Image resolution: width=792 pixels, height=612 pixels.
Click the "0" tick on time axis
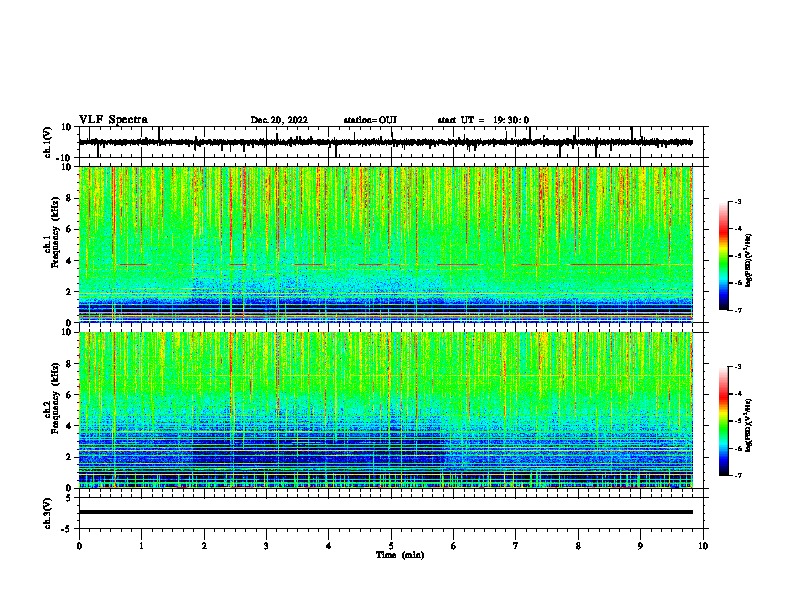pos(79,546)
